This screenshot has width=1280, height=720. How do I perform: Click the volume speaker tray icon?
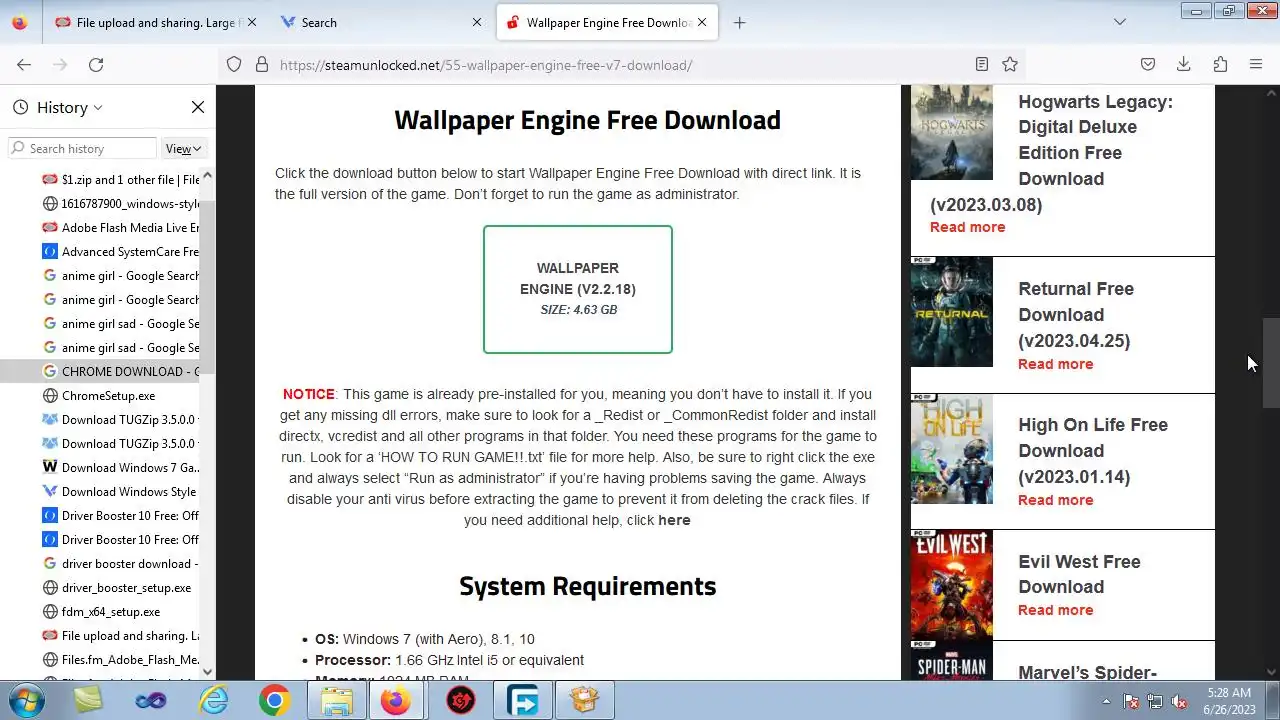(1179, 701)
